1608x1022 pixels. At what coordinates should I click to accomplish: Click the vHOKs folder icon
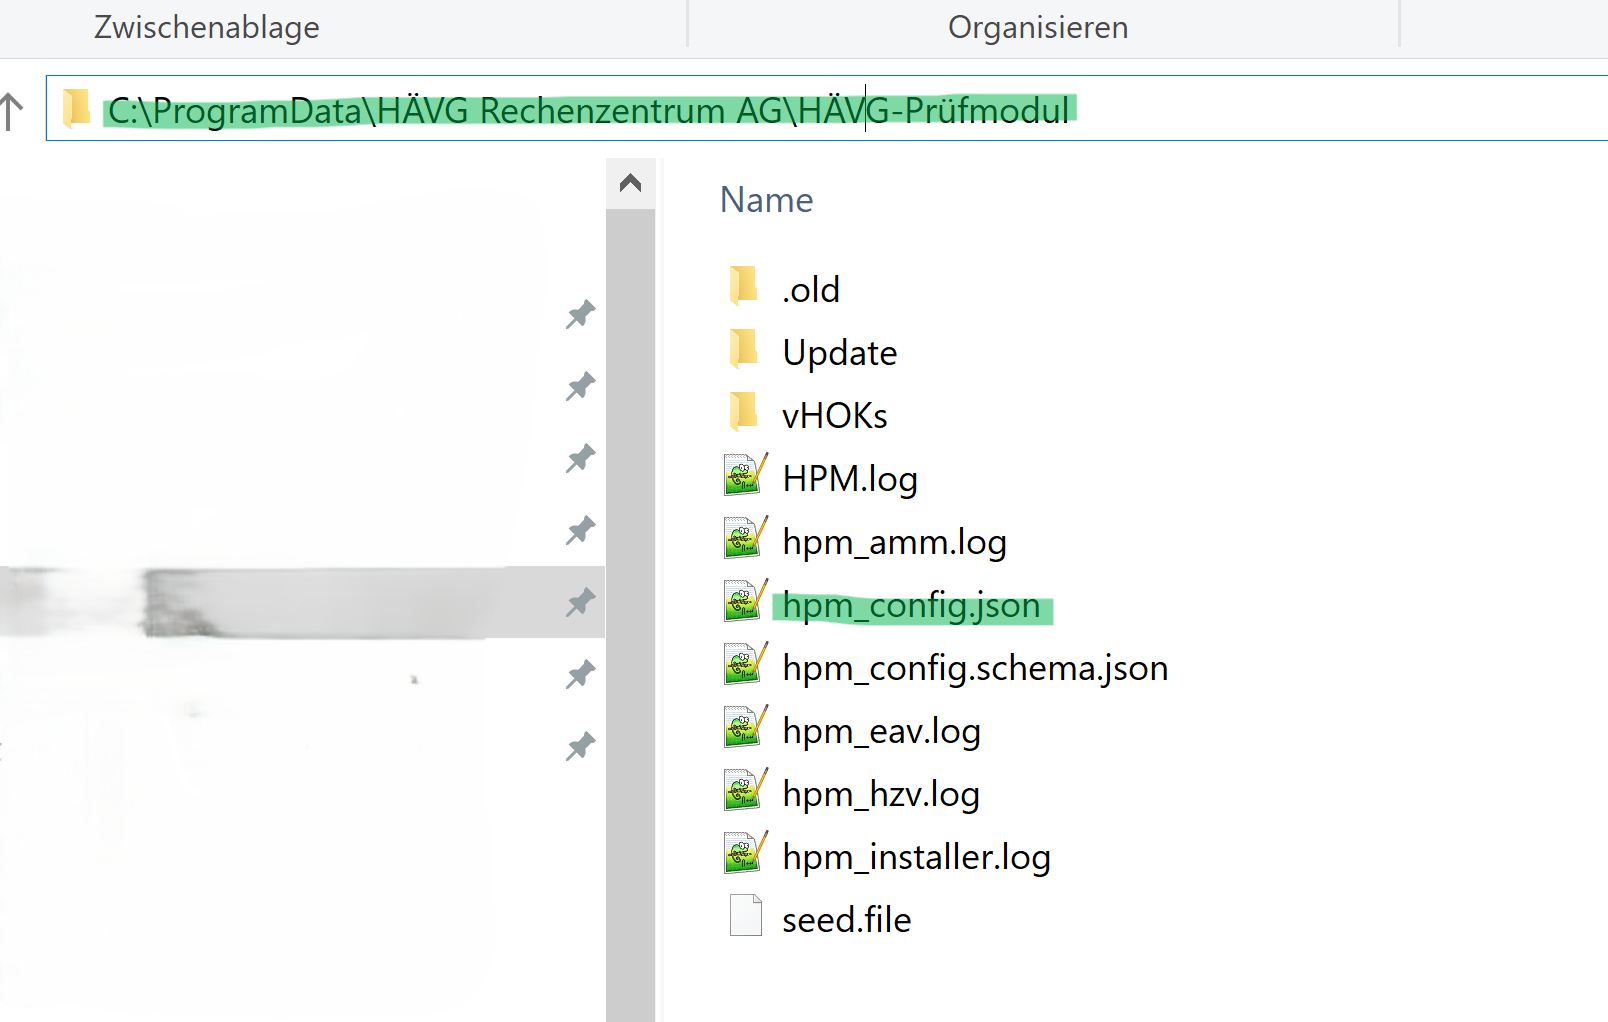click(744, 414)
